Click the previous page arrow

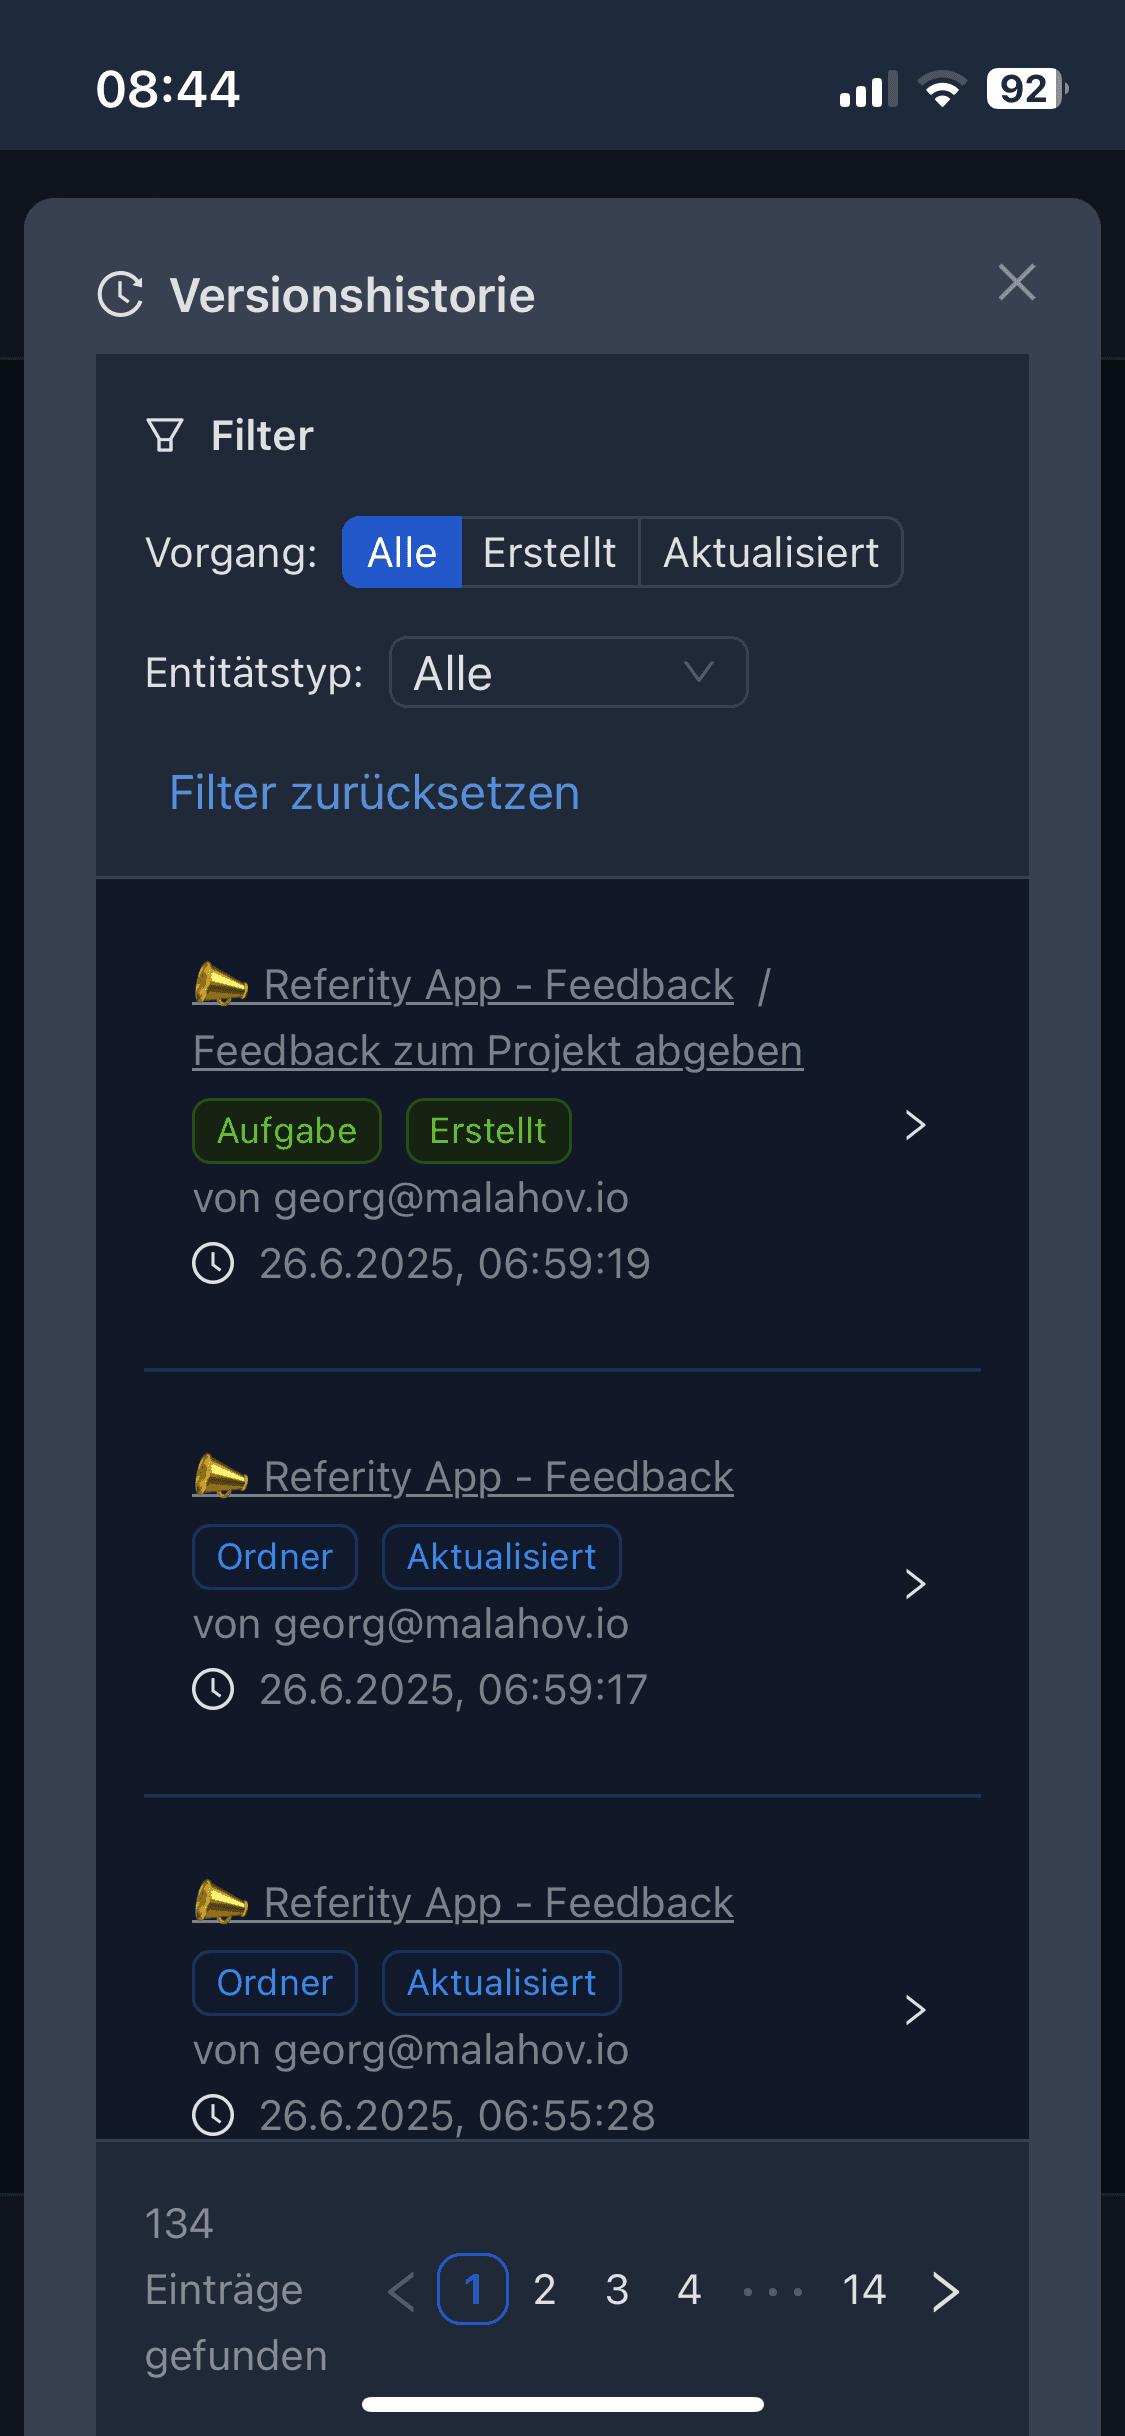401,2290
